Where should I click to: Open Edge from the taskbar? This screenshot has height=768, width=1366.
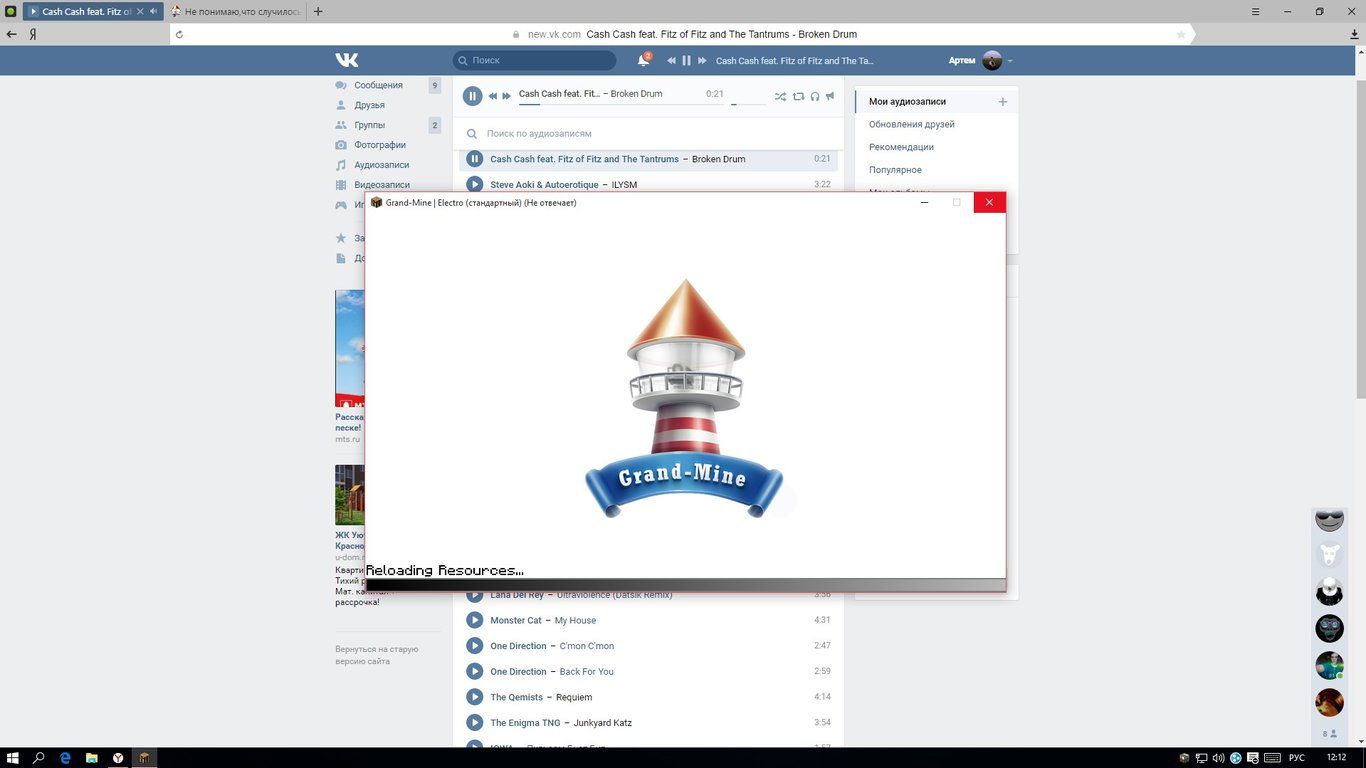point(66,758)
